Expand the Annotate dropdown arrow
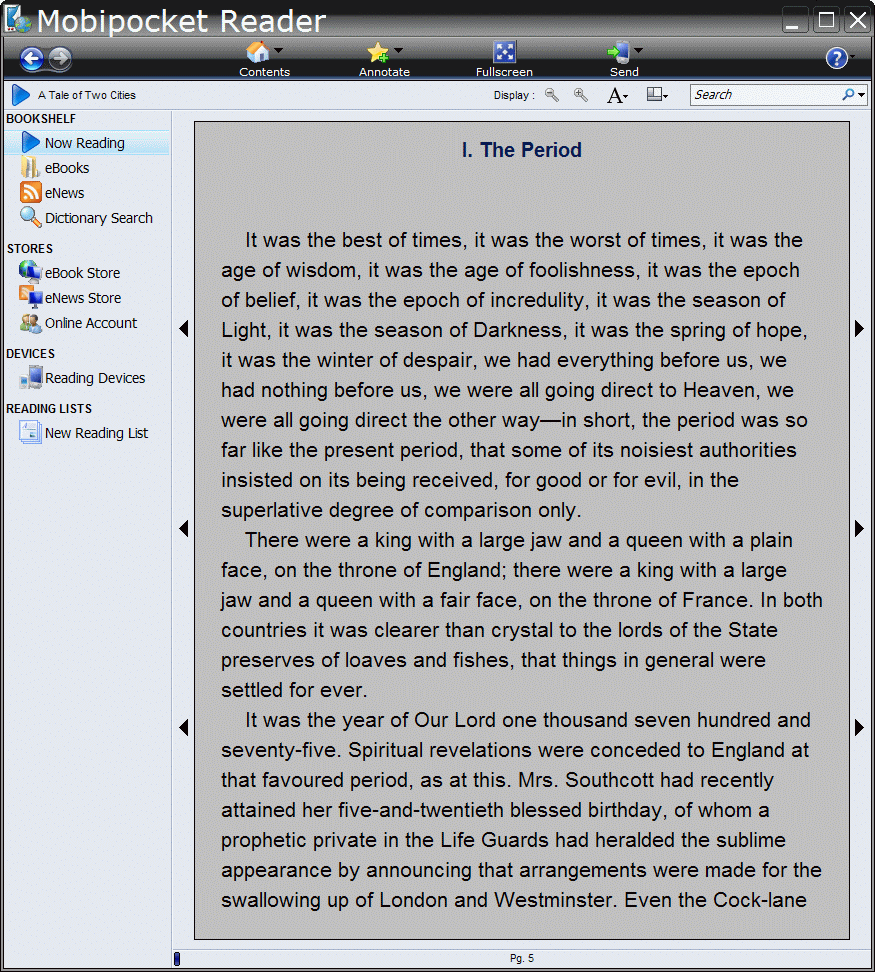 [398, 50]
